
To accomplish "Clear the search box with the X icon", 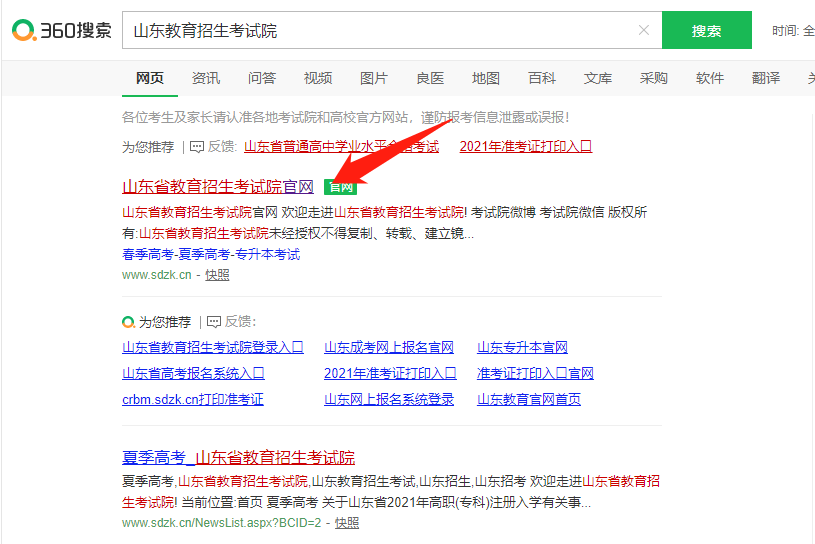I will pos(643,30).
